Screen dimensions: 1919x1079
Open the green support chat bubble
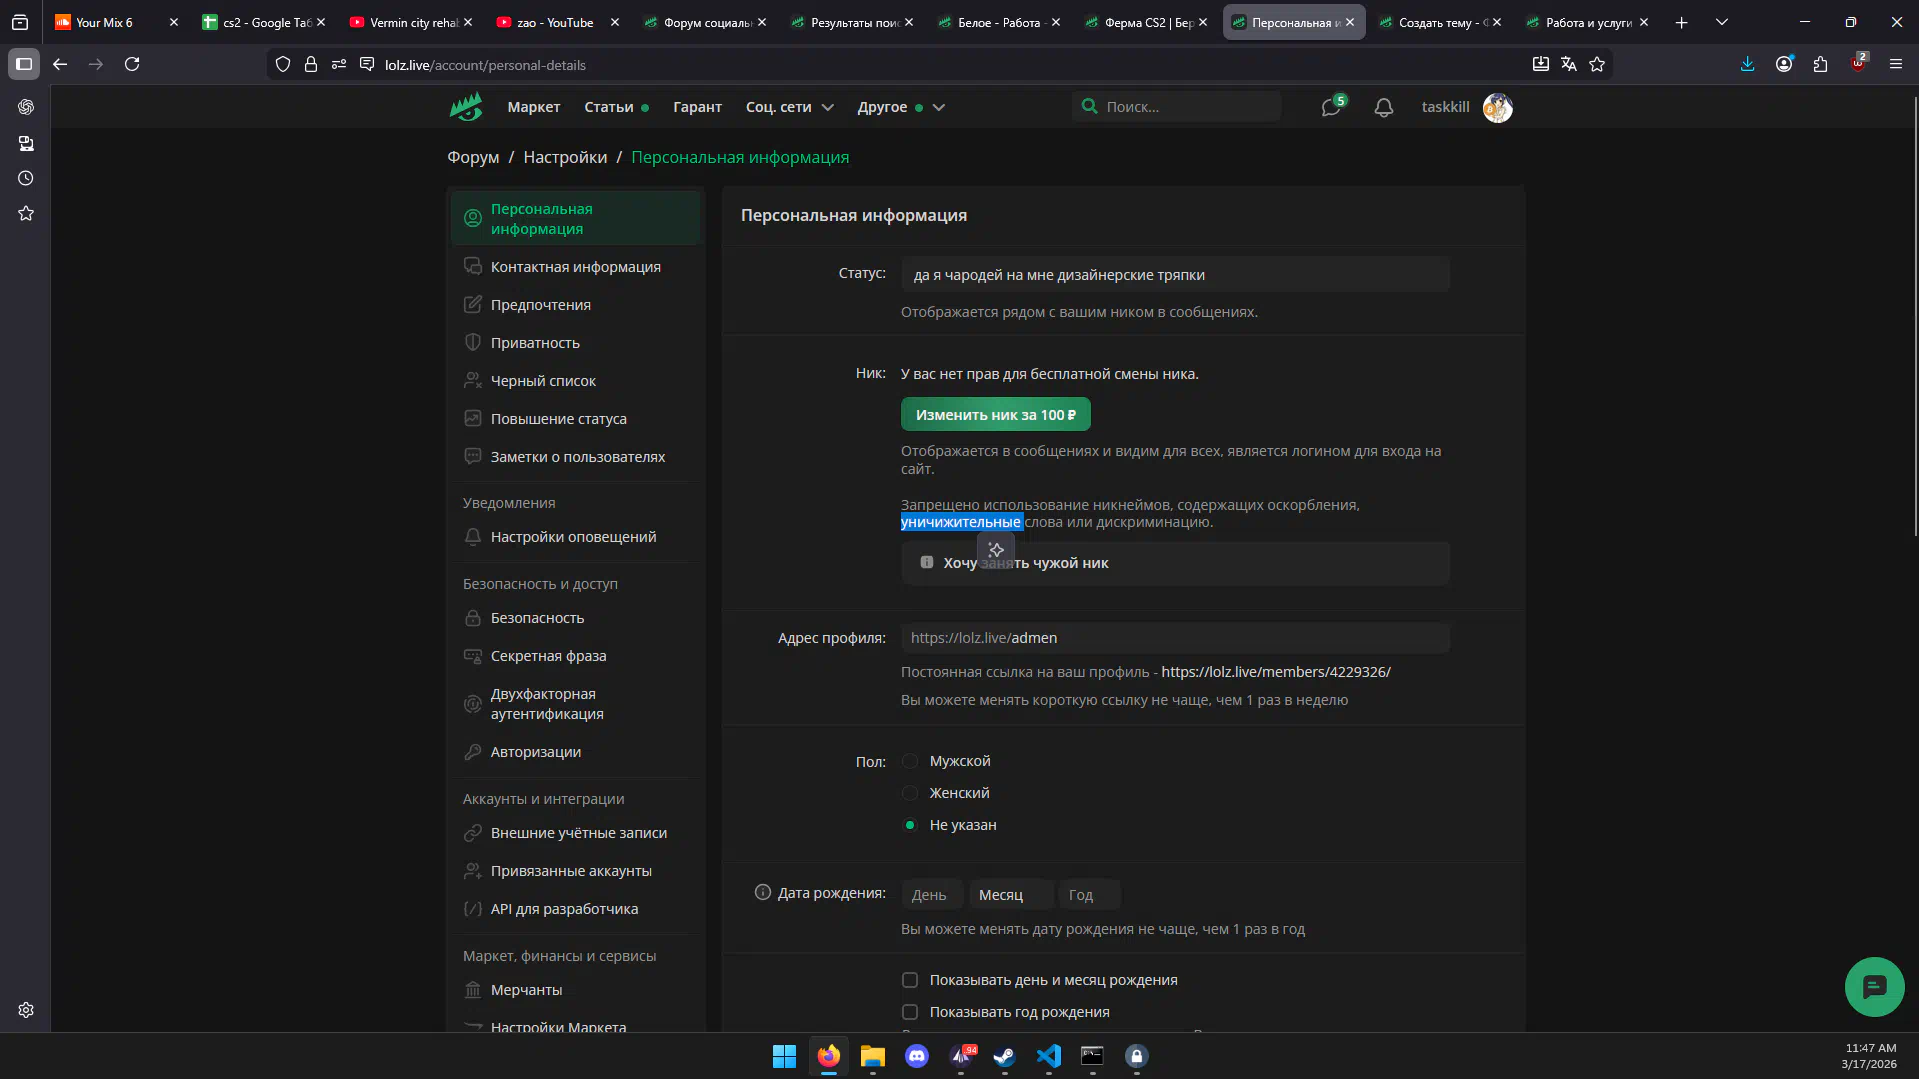click(1873, 987)
